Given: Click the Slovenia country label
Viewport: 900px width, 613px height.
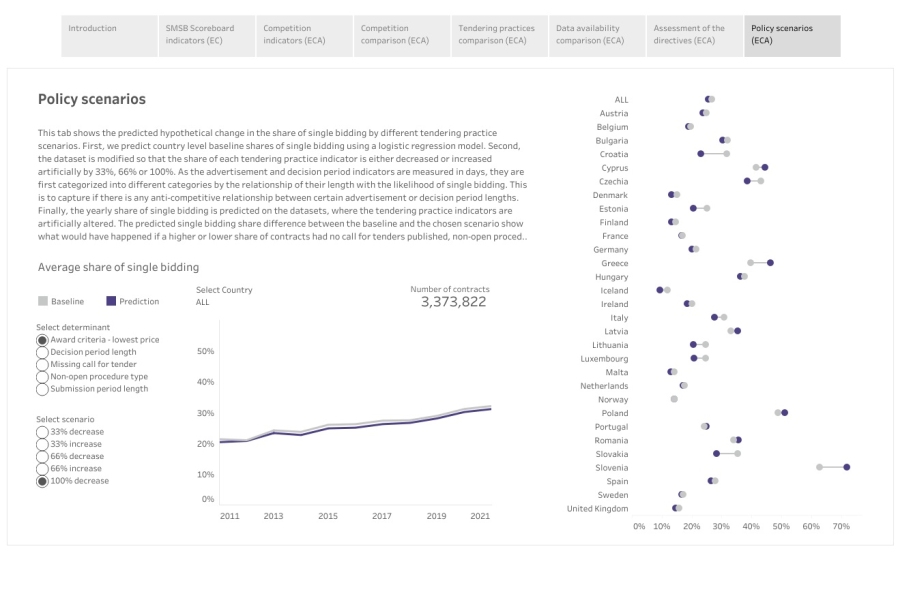Looking at the screenshot, I should point(612,467).
